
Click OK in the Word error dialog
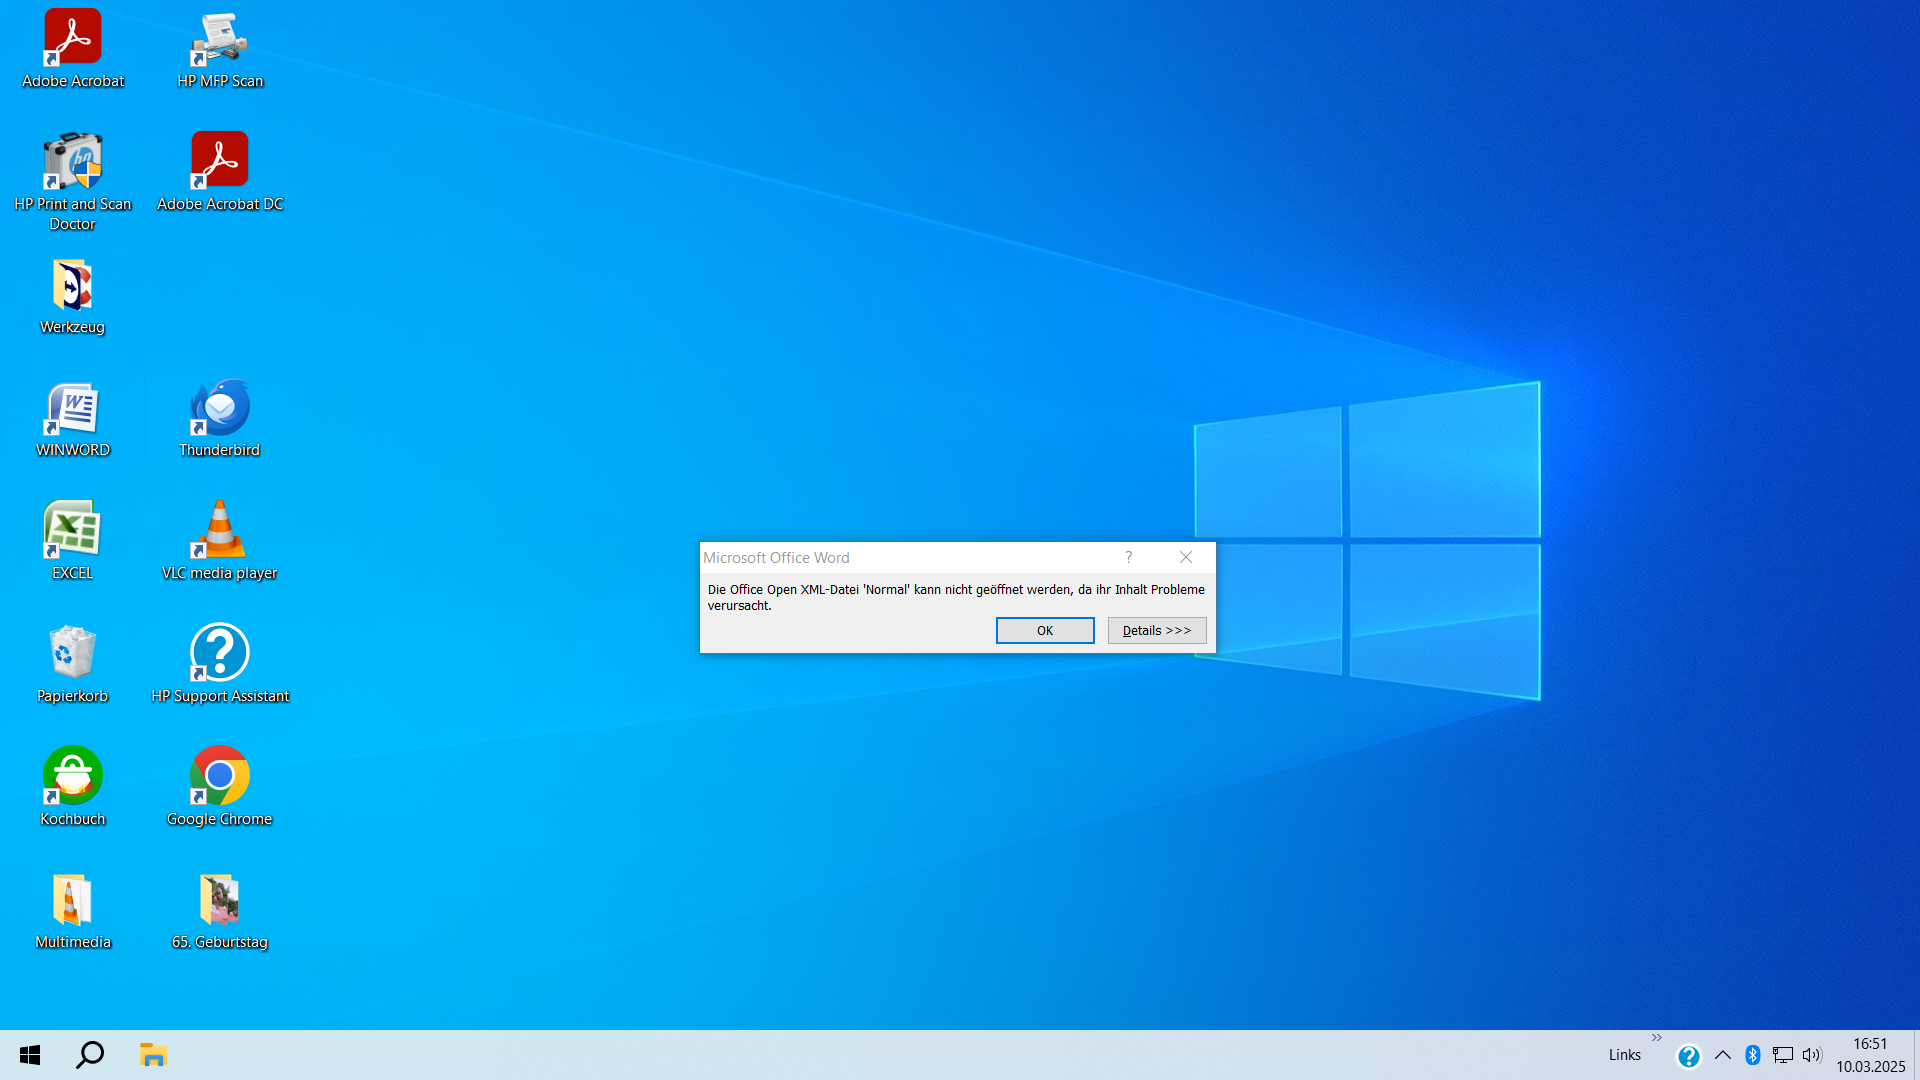pos(1044,630)
